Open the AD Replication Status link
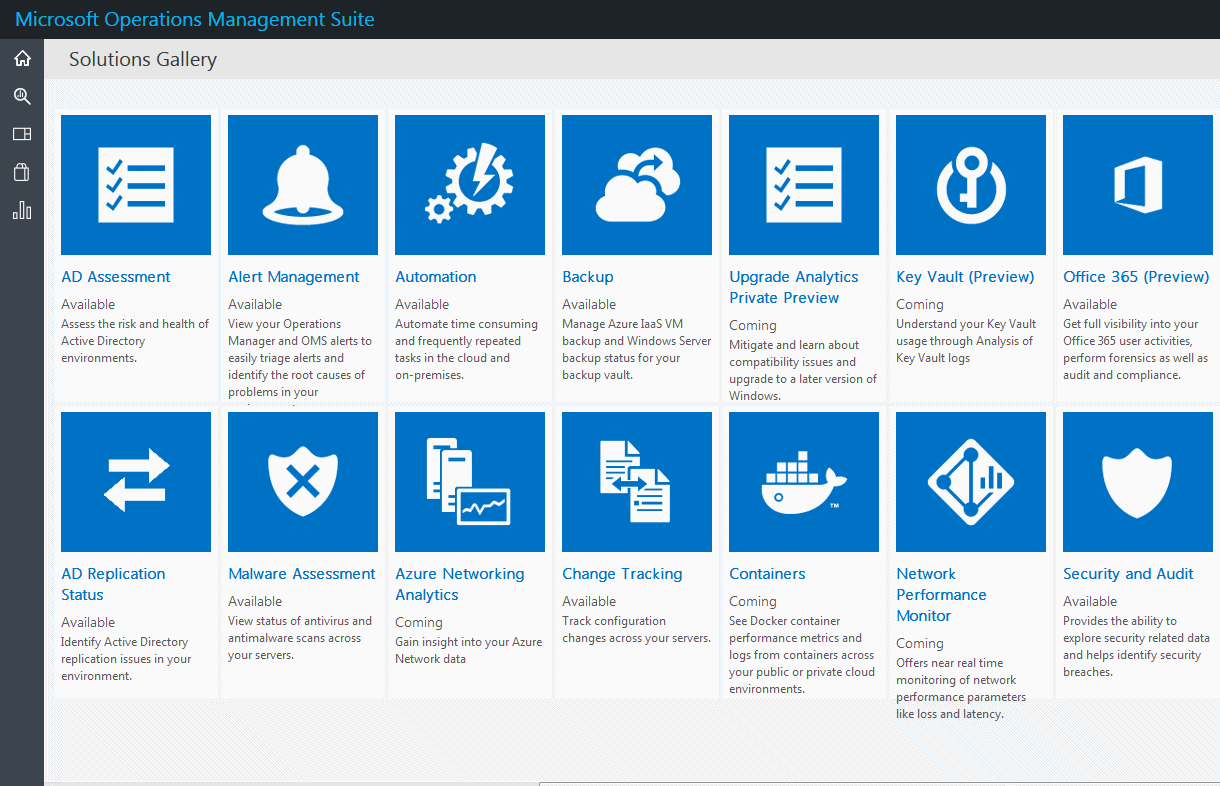The width and height of the screenshot is (1220, 786). (113, 584)
